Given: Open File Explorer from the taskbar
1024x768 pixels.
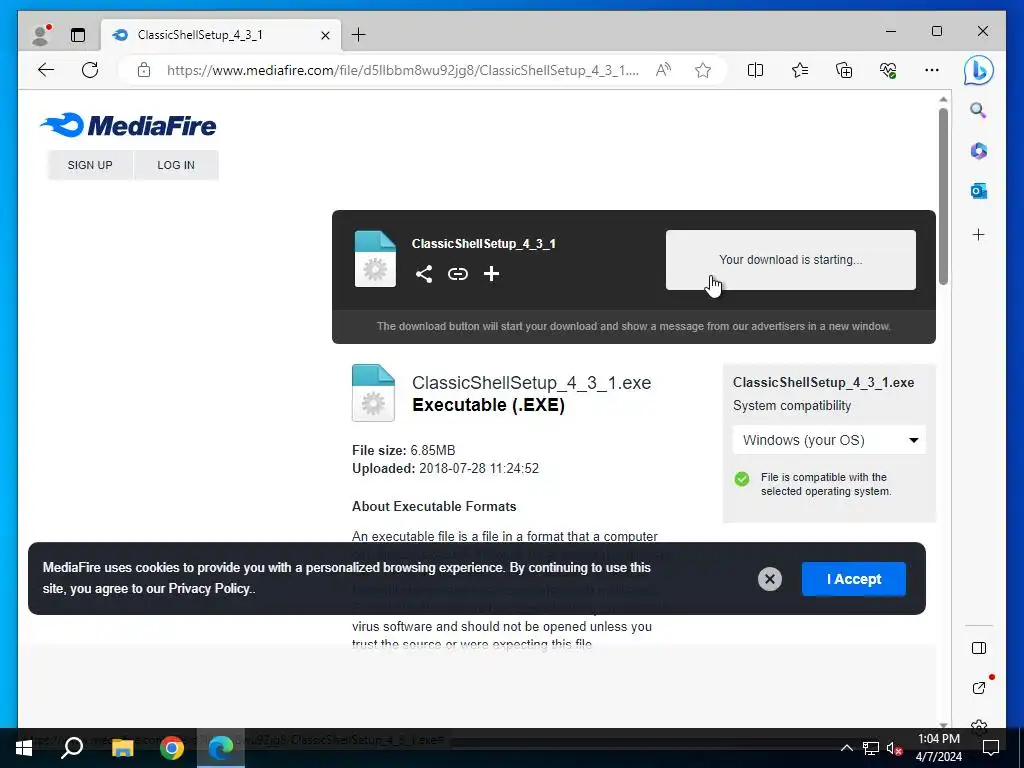Looking at the screenshot, I should 122,748.
